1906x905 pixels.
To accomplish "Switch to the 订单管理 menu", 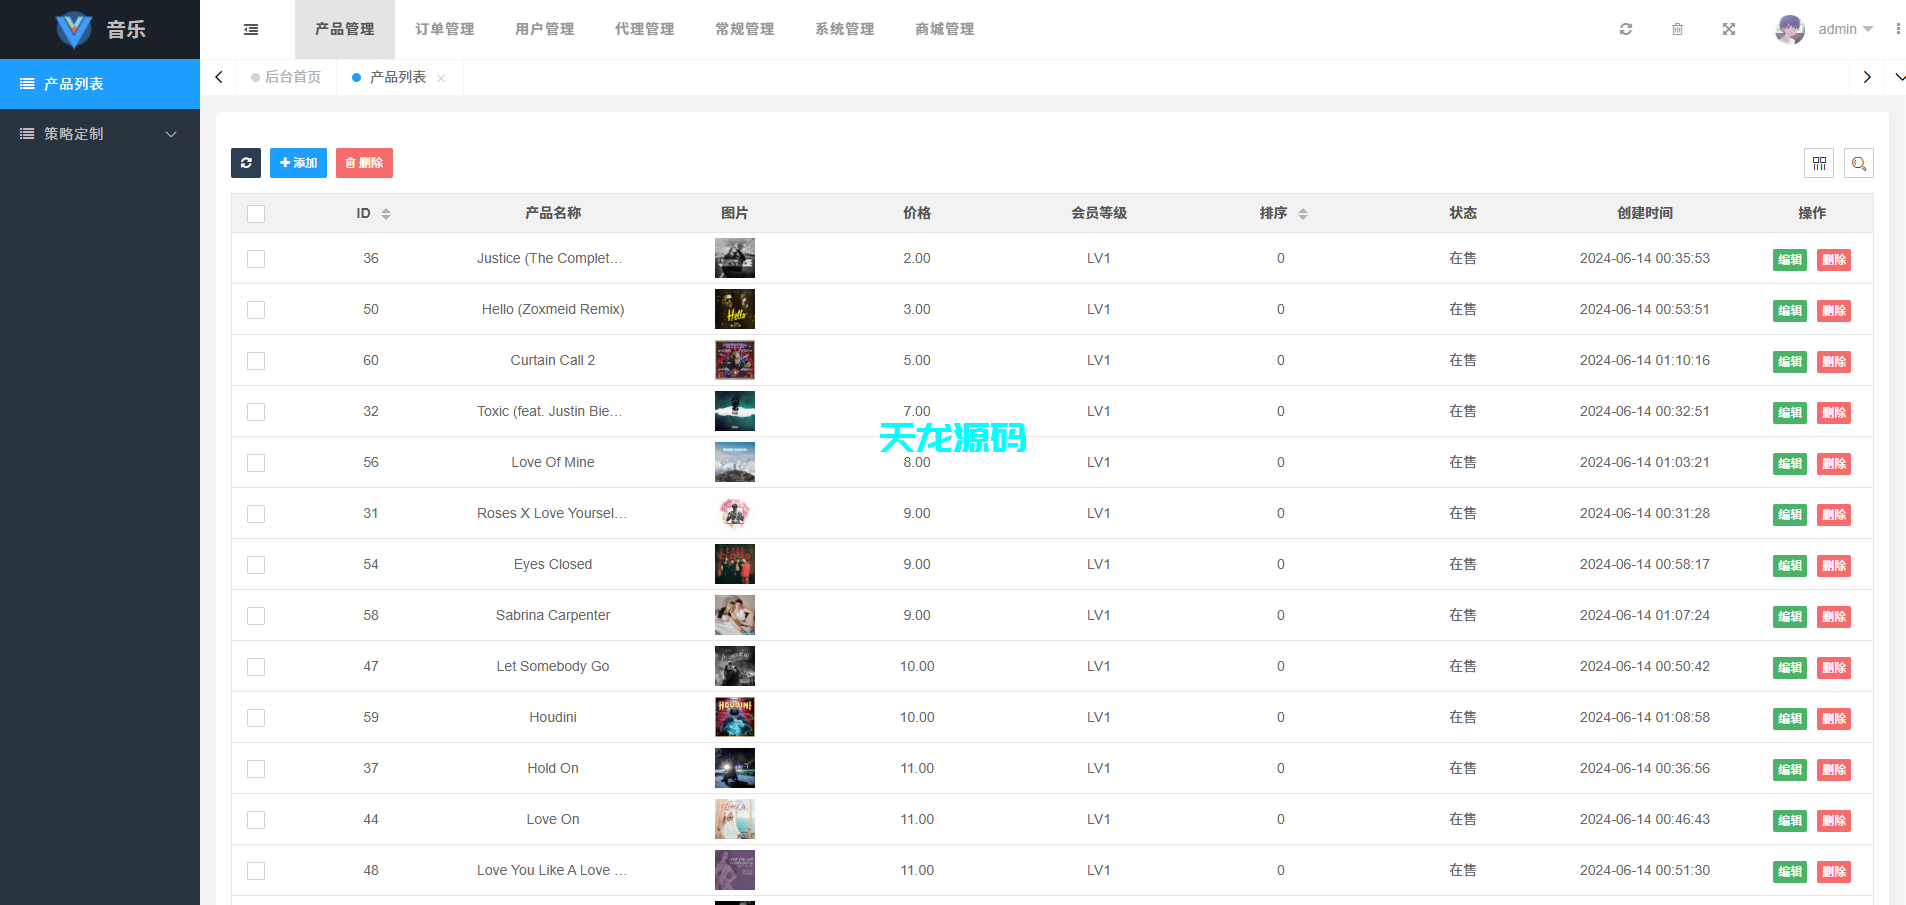I will point(444,29).
